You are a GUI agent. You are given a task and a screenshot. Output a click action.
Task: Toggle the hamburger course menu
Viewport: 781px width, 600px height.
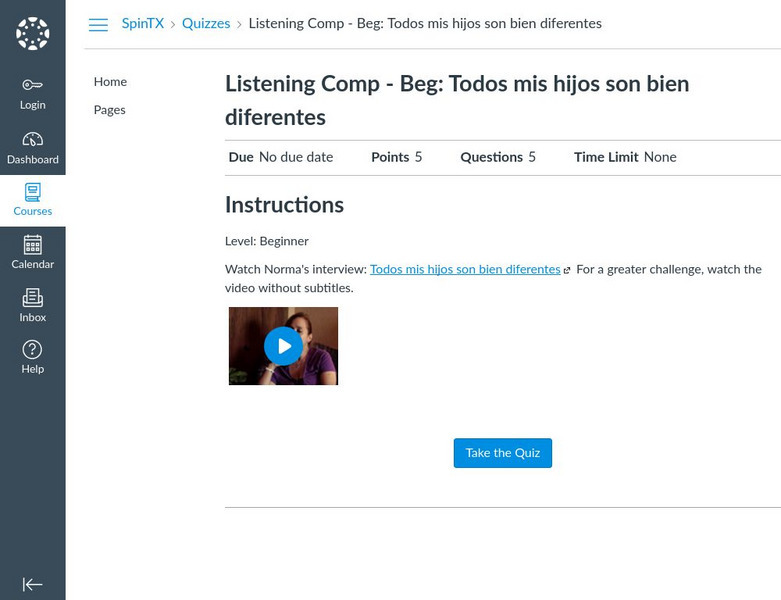point(98,25)
